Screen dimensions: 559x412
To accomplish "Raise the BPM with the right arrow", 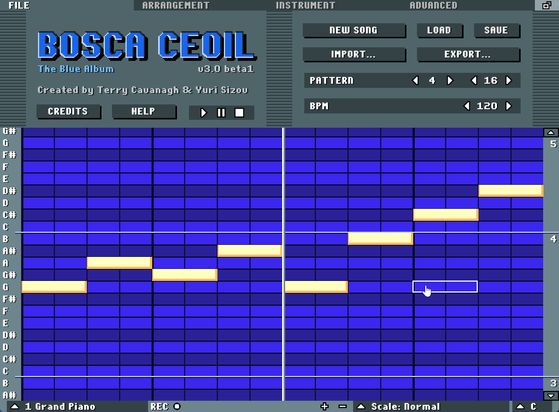I will [x=508, y=106].
